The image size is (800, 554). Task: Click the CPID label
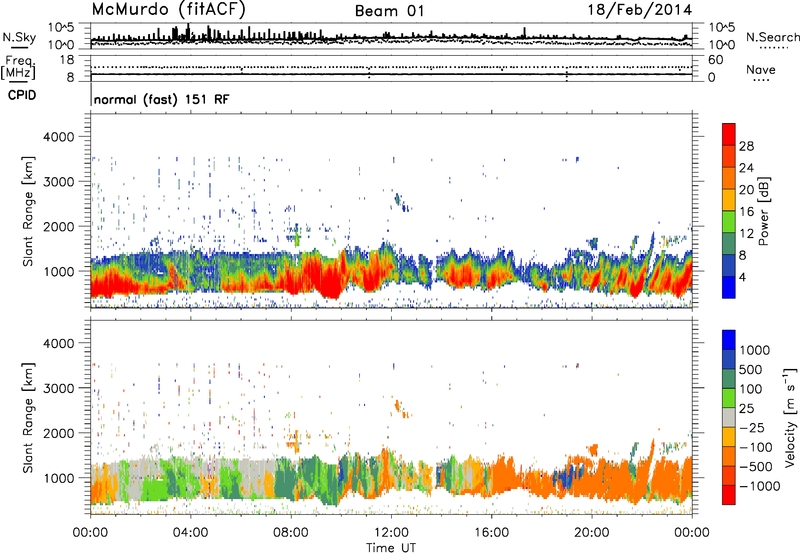coord(22,95)
